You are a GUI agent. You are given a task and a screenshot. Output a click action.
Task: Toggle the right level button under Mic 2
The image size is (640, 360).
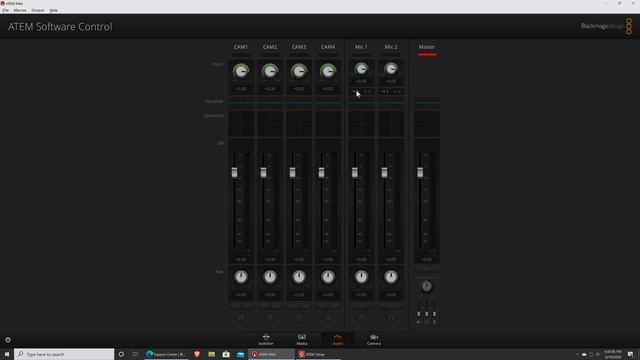point(397,91)
